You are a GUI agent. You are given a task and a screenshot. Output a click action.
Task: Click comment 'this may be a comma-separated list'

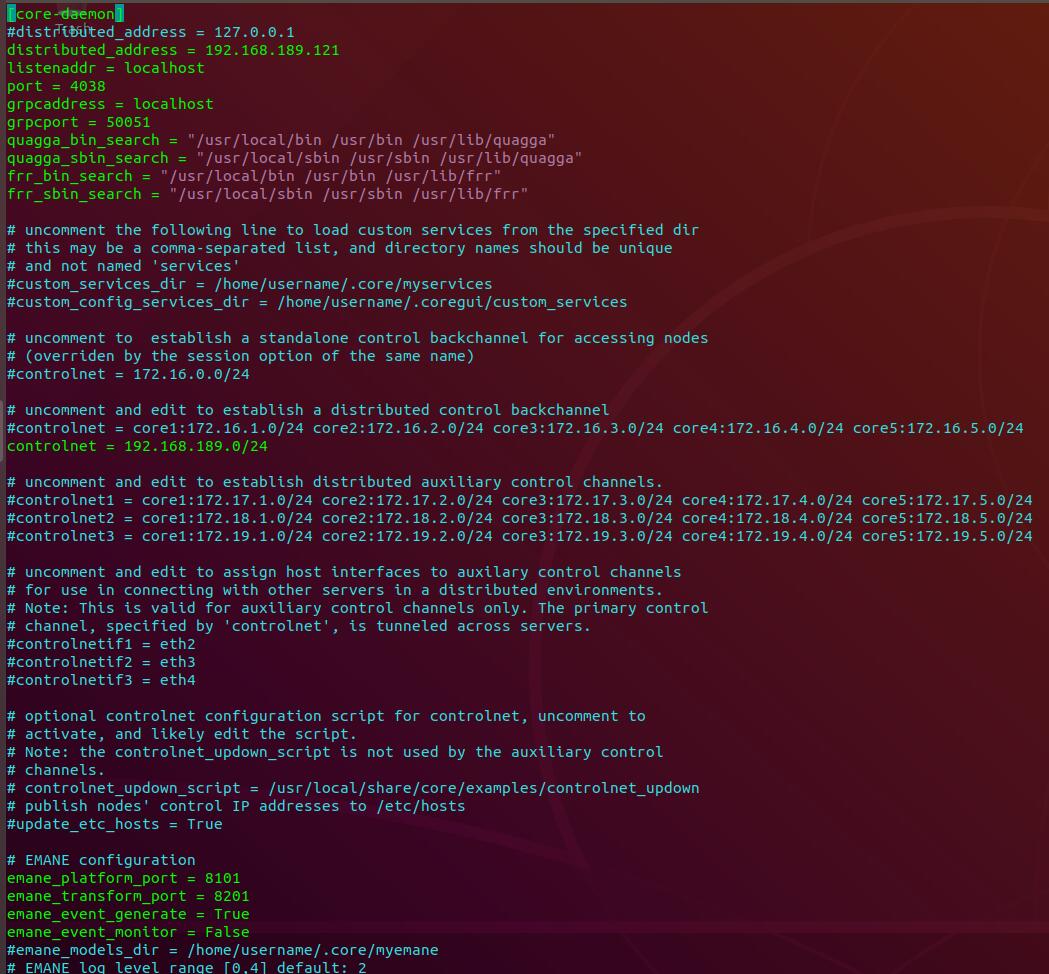coord(339,248)
